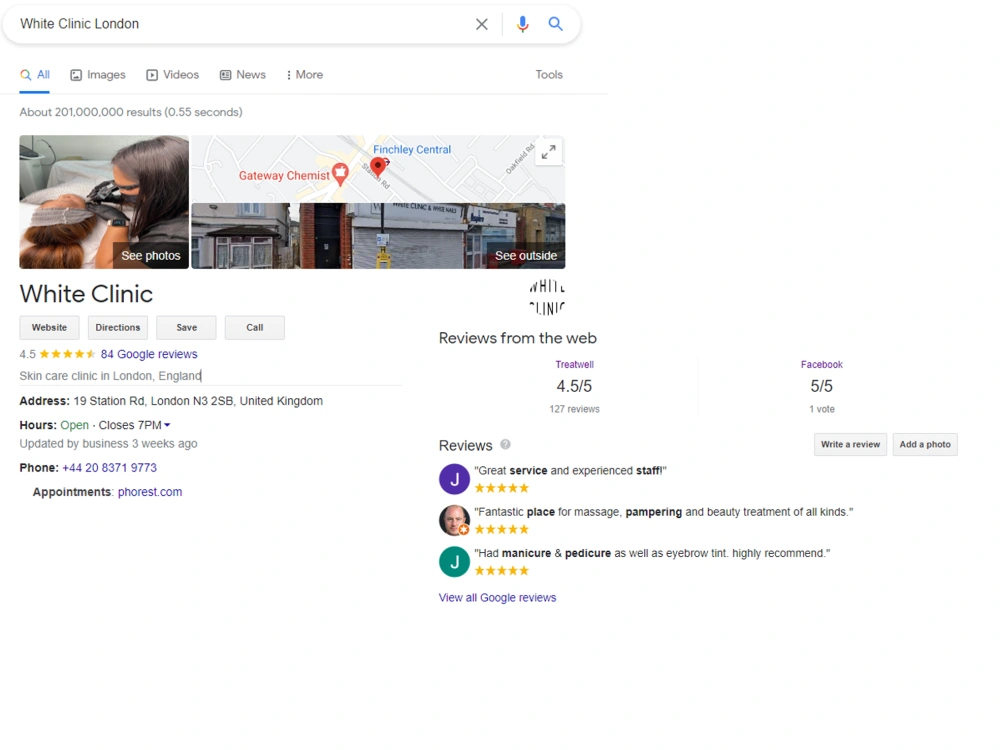Image resolution: width=1000 pixels, height=750 pixels.
Task: Click the Gateway Chemist map pin
Action: [340, 174]
